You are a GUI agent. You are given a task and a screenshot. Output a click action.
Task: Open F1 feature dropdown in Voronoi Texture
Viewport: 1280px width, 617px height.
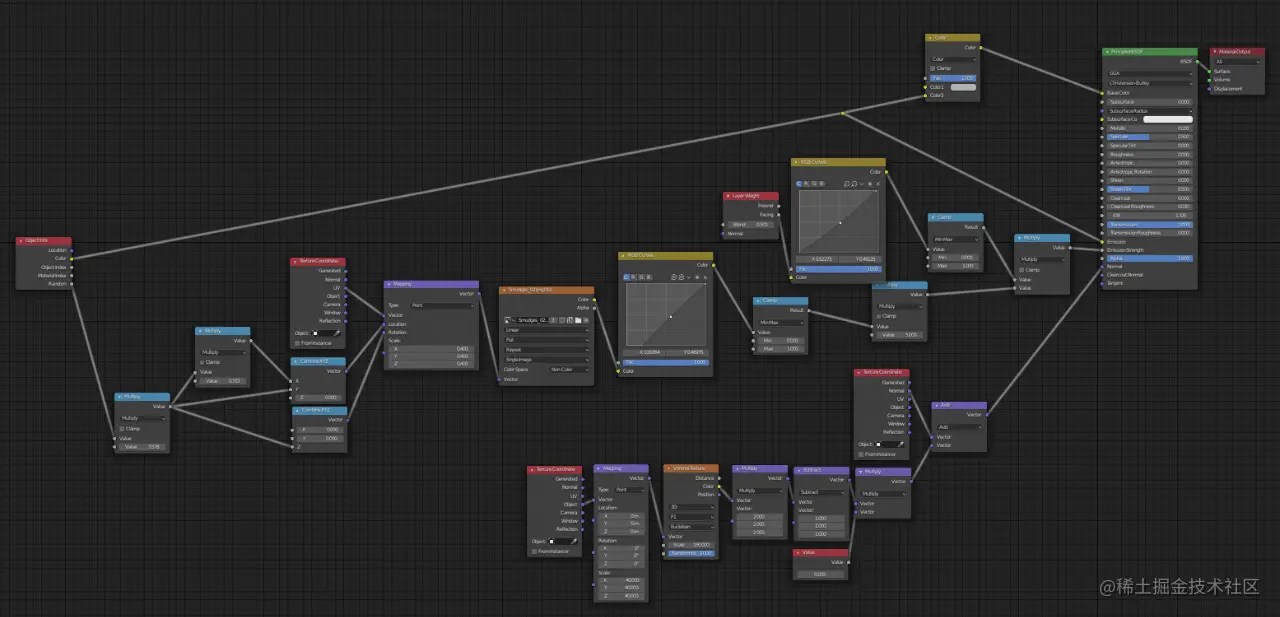coord(691,517)
